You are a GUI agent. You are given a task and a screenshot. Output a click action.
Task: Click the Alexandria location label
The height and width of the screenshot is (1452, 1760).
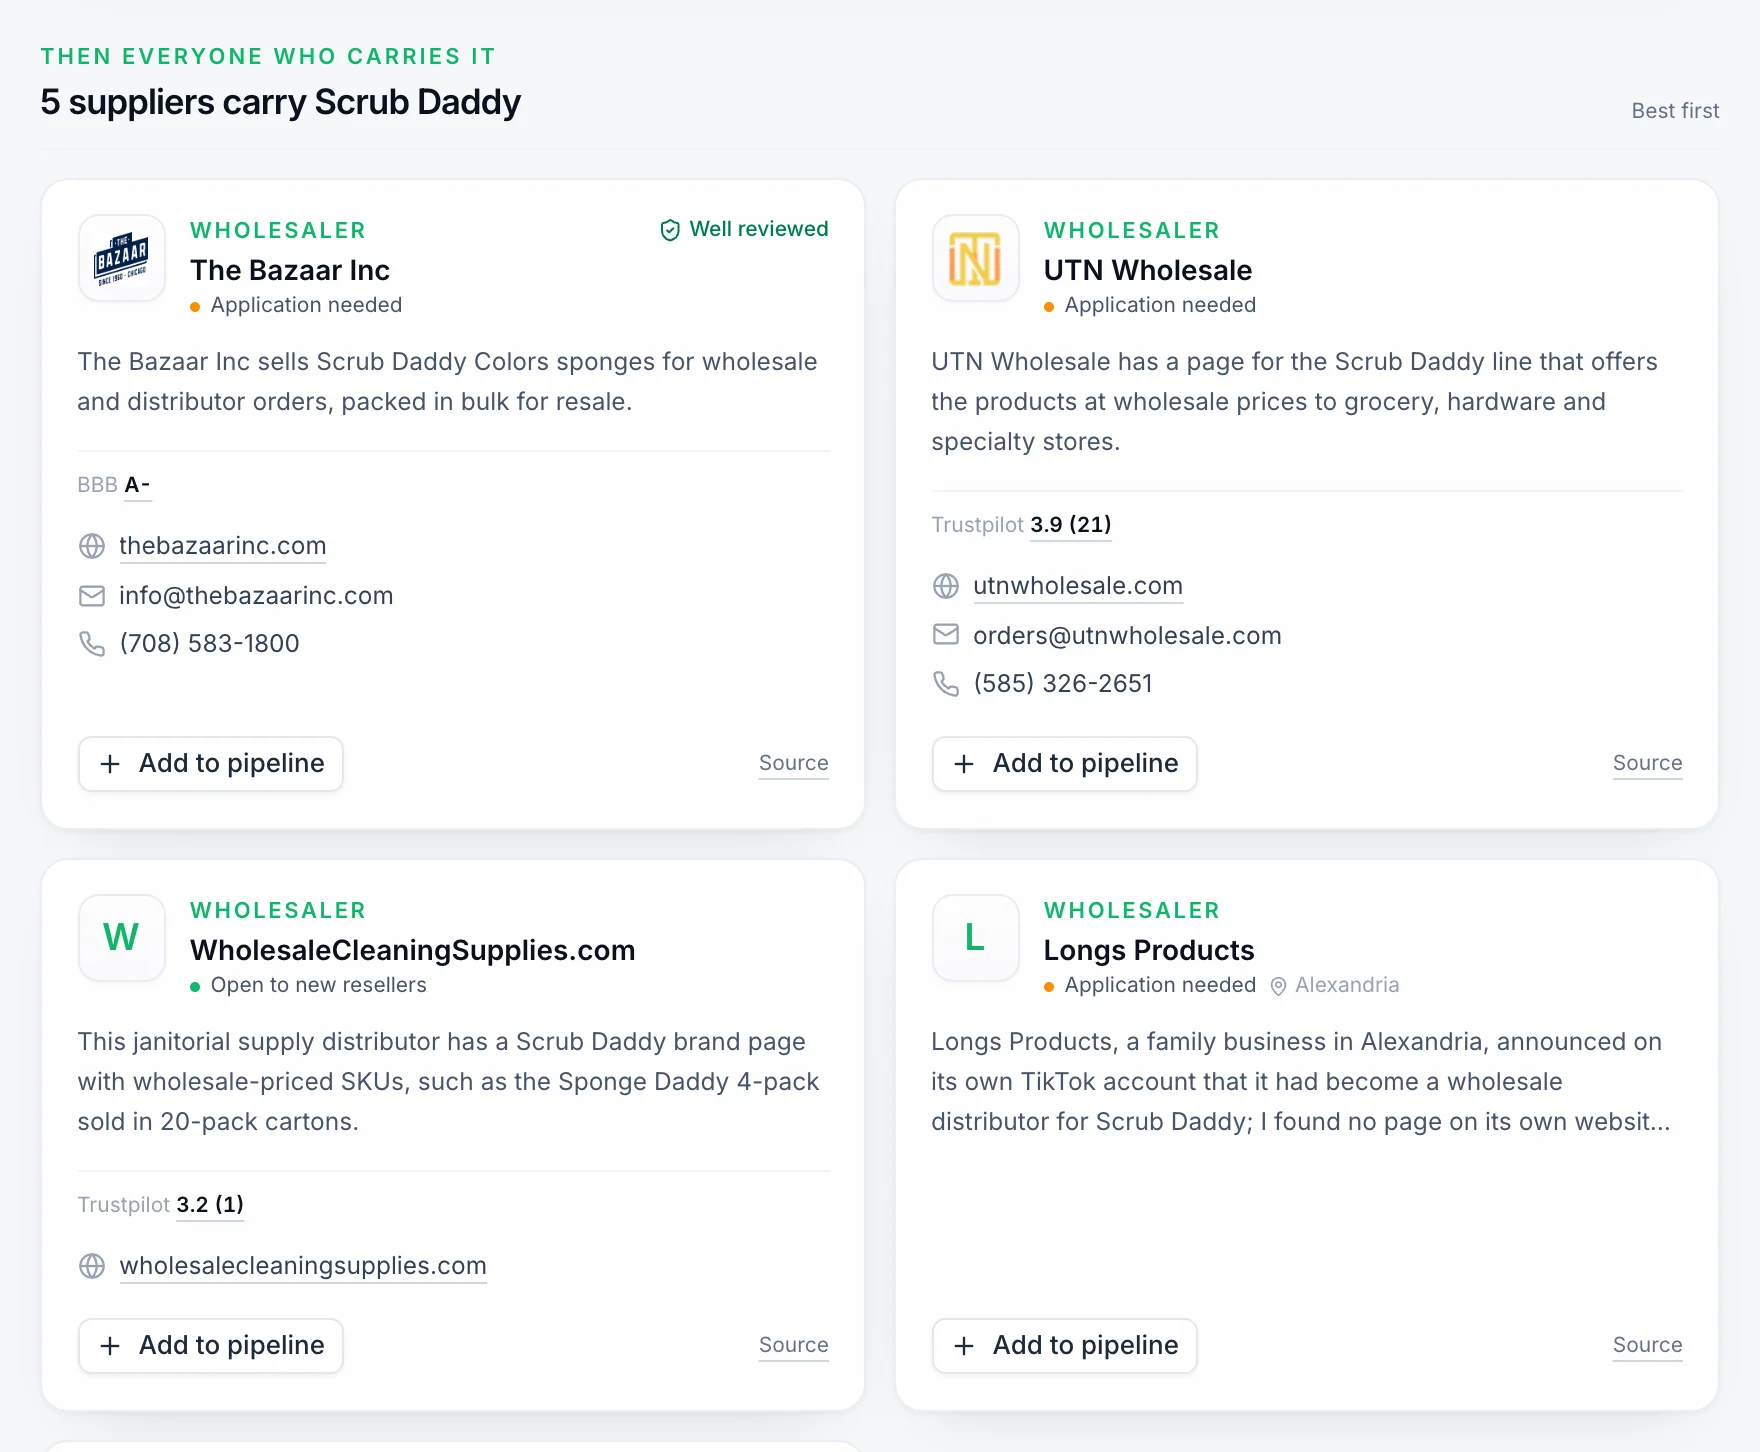1347,985
